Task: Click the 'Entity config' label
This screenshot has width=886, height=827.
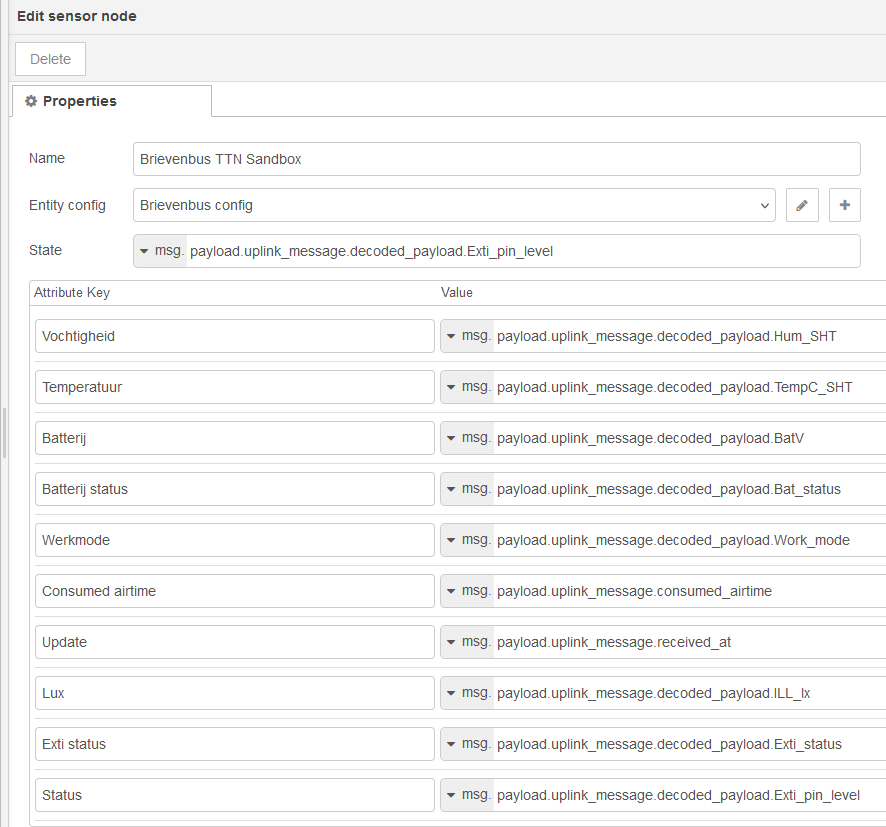Action: click(67, 205)
